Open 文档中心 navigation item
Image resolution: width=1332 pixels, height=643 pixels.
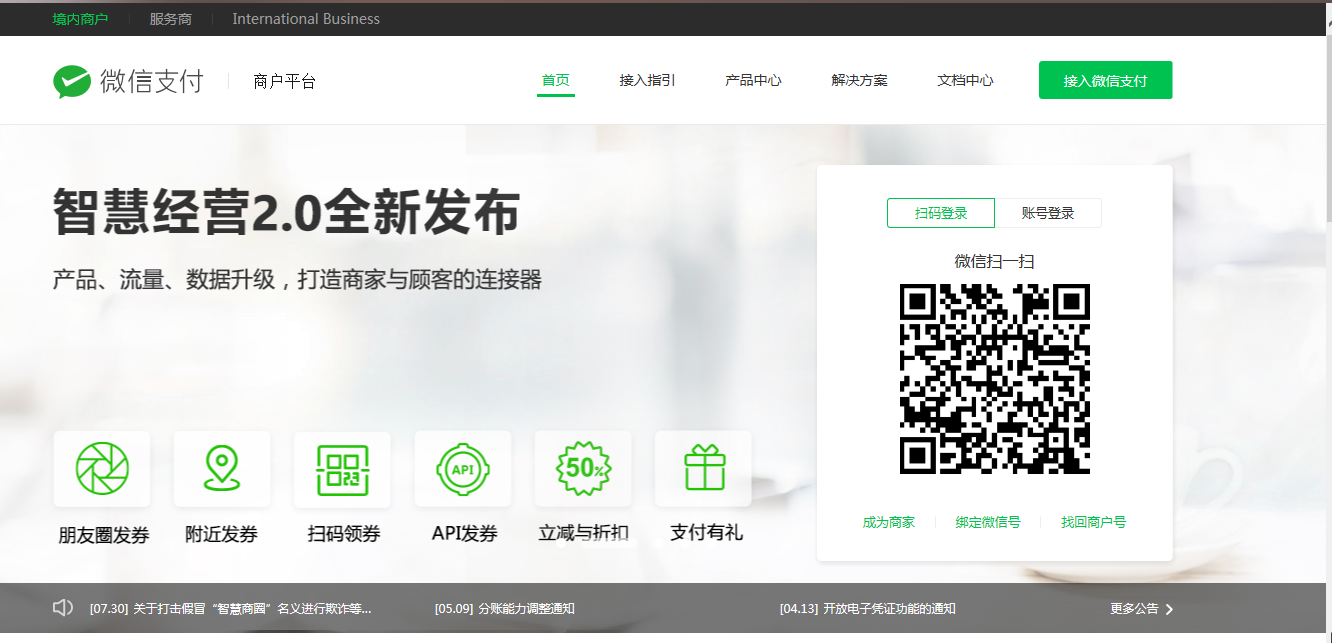click(x=965, y=80)
